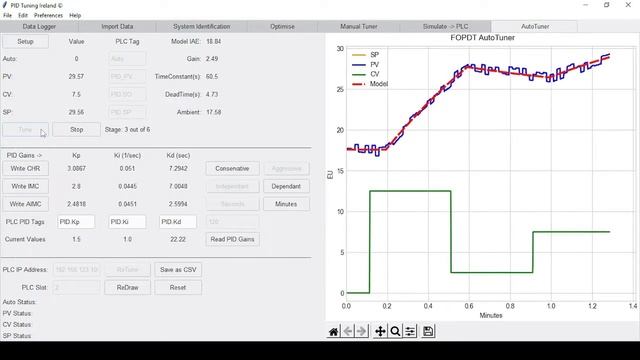Click the PLC Slot field

(76, 288)
